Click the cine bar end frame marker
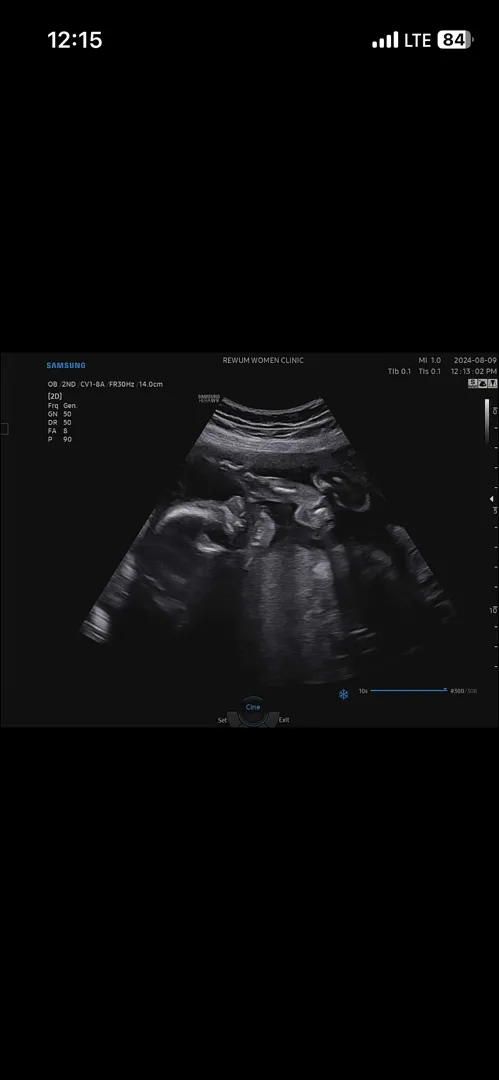The image size is (499, 1080). [446, 689]
